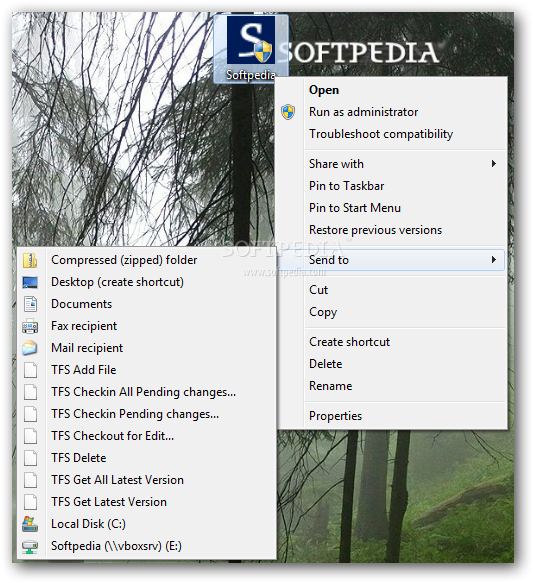
Task: Expand the Send to submenu arrow
Action: click(x=494, y=260)
